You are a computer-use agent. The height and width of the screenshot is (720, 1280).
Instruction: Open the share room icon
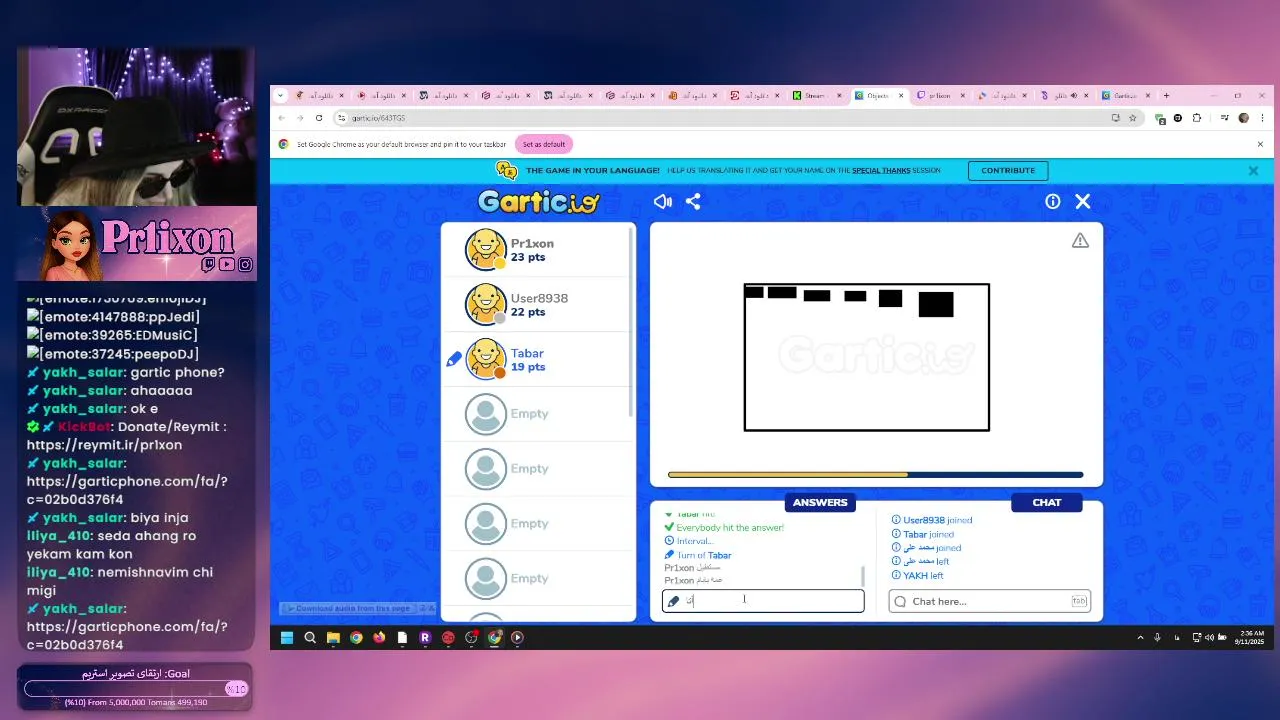(693, 202)
